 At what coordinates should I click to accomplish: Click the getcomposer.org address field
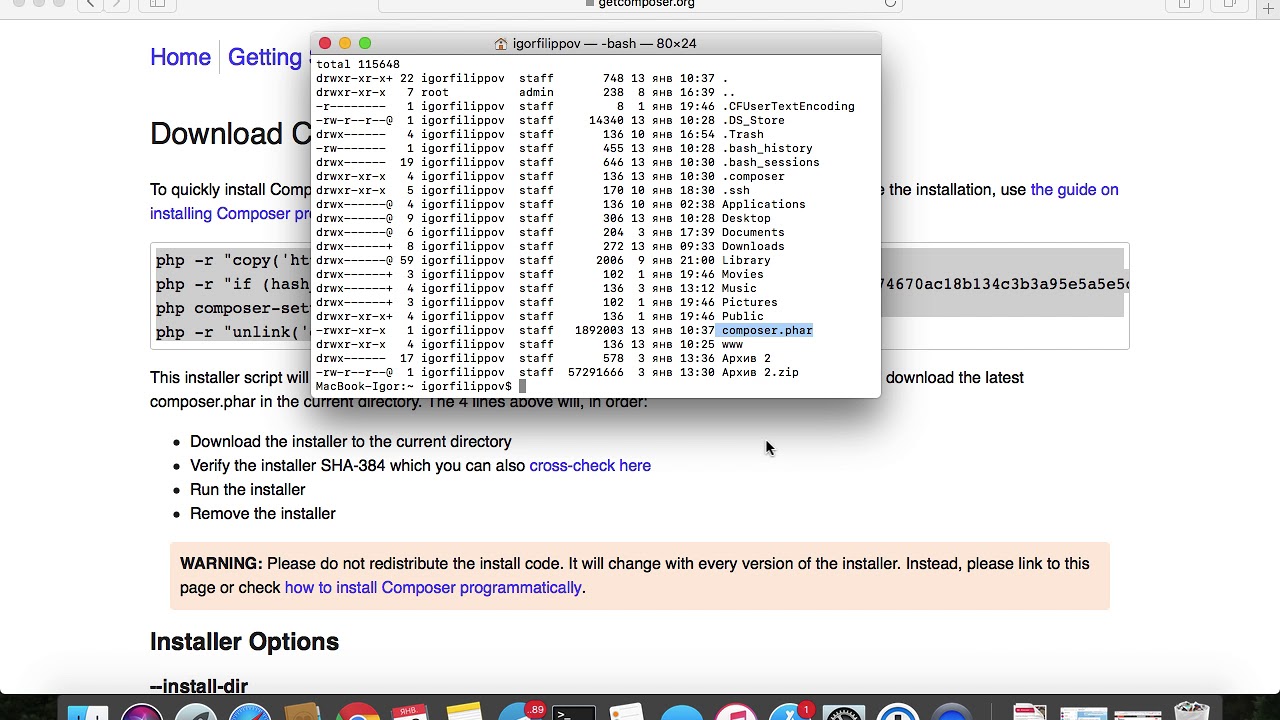(x=640, y=4)
